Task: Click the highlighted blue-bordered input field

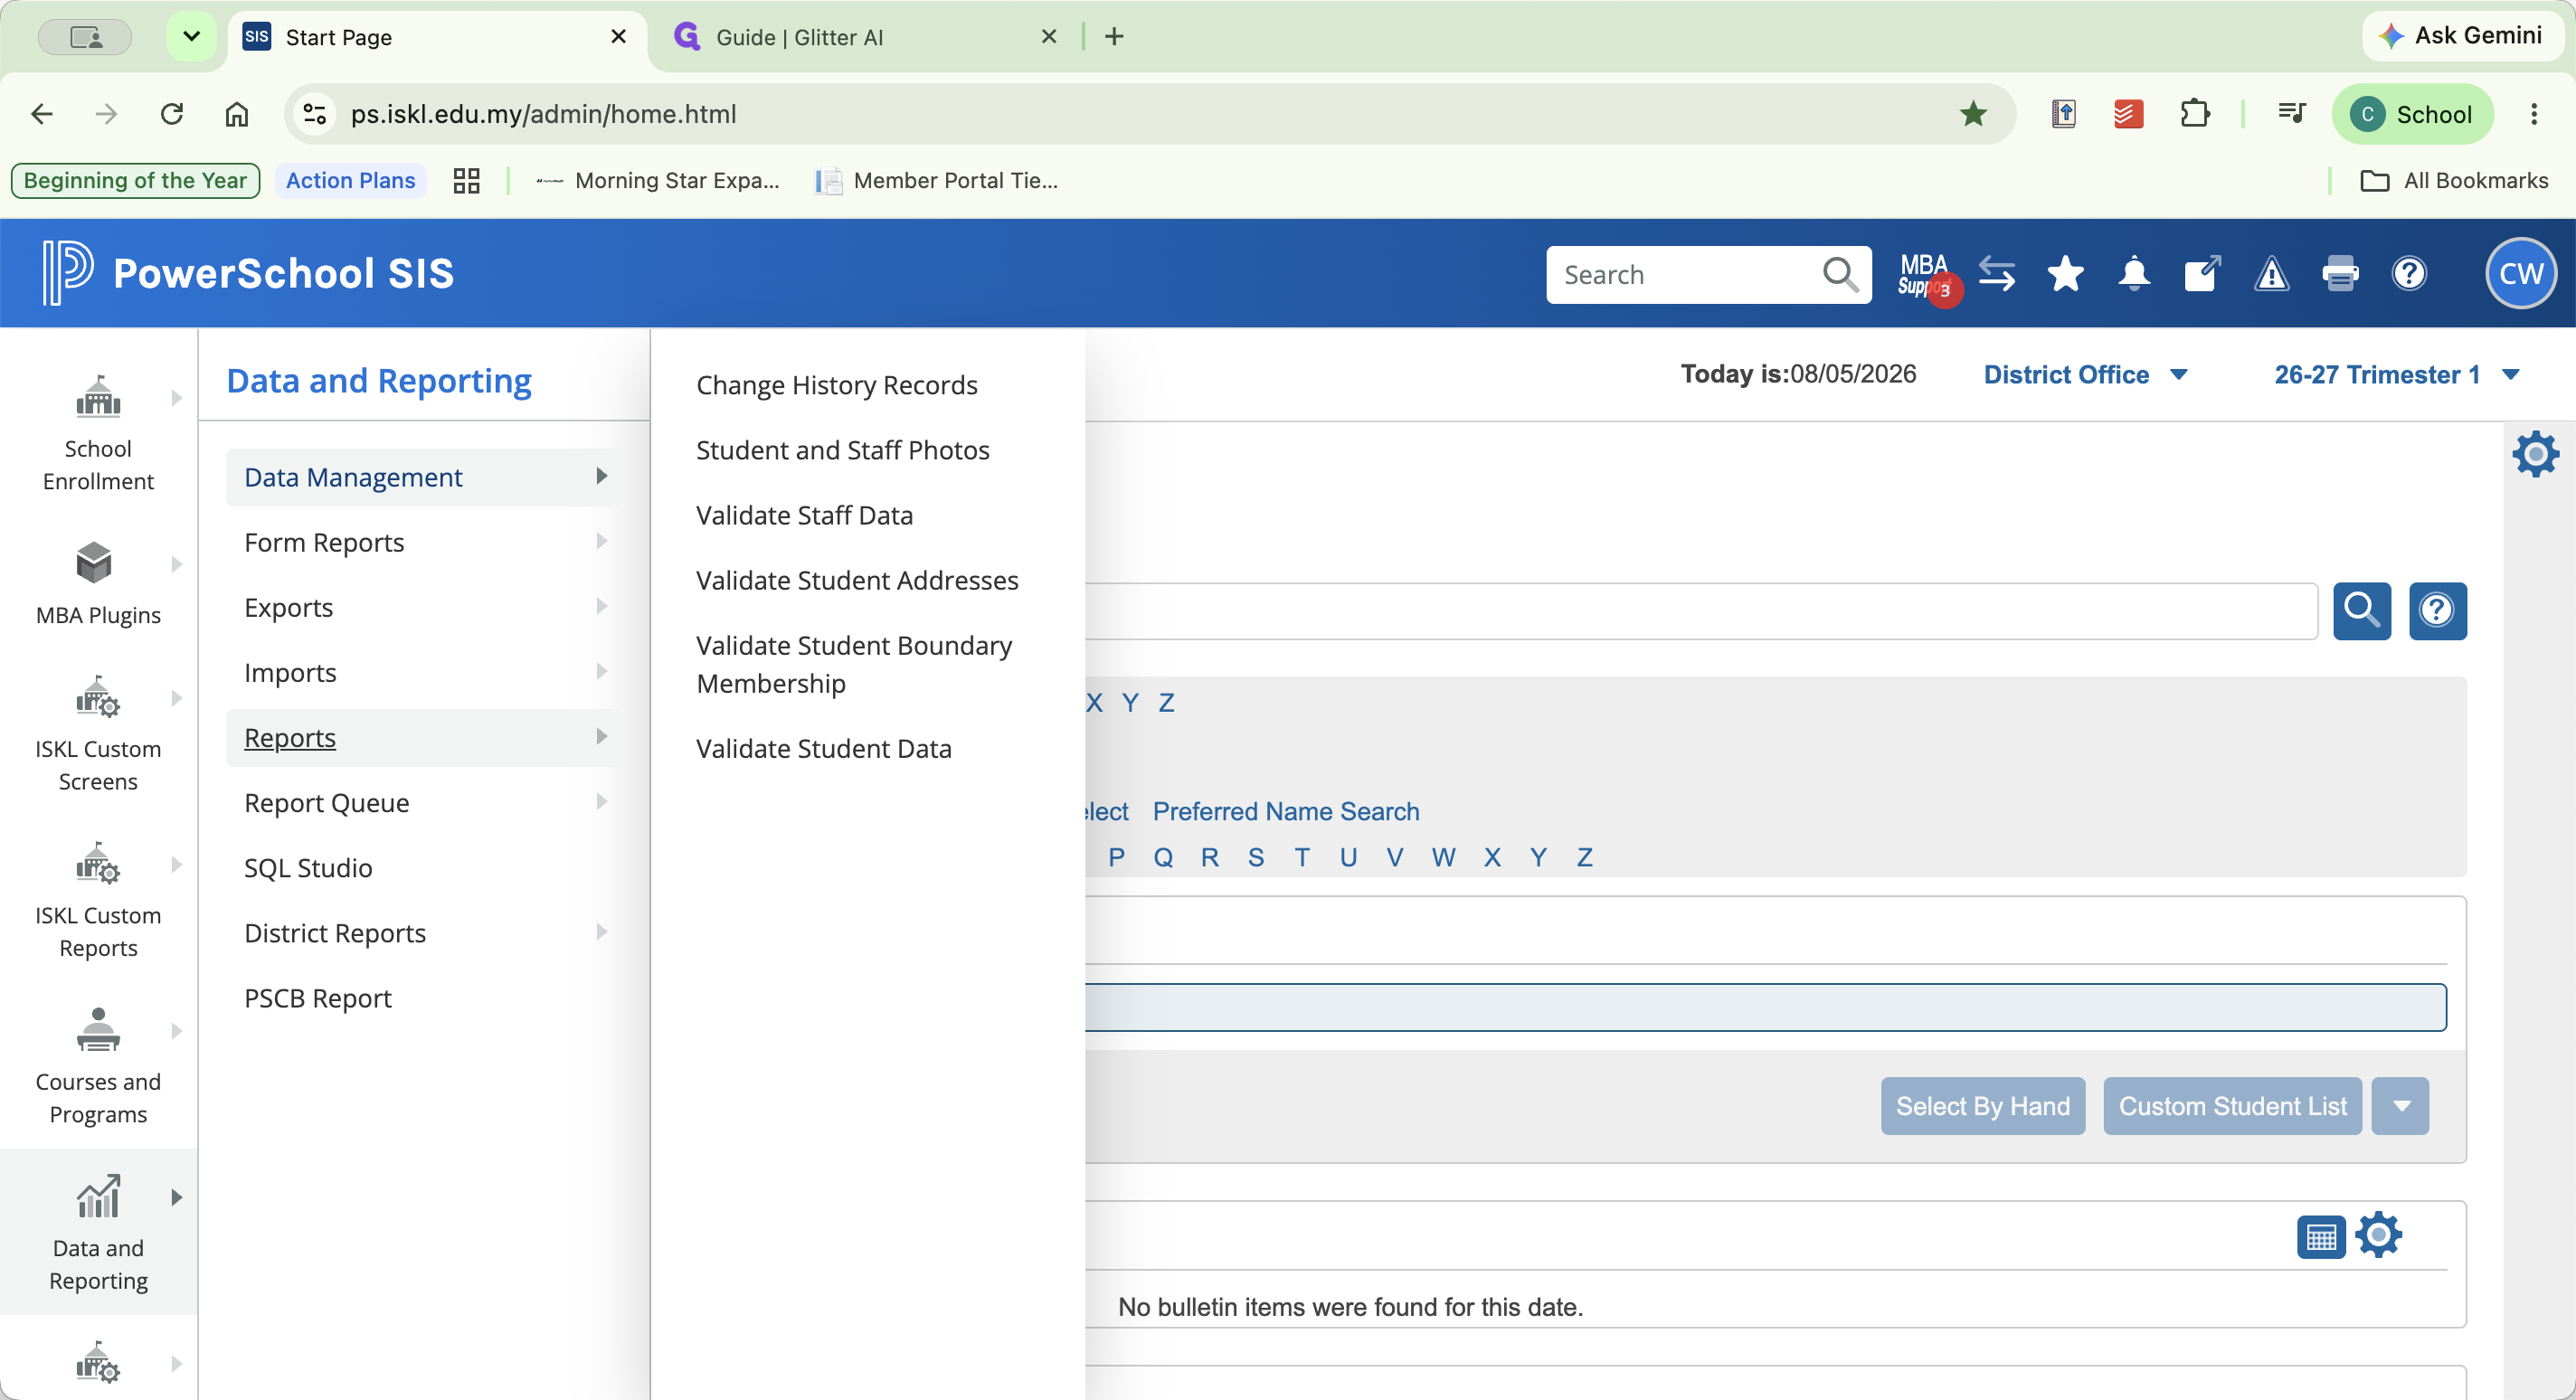Action: (1766, 1007)
